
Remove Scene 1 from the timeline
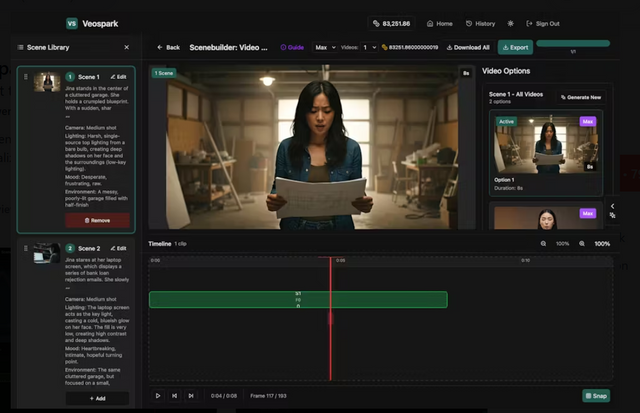97,220
